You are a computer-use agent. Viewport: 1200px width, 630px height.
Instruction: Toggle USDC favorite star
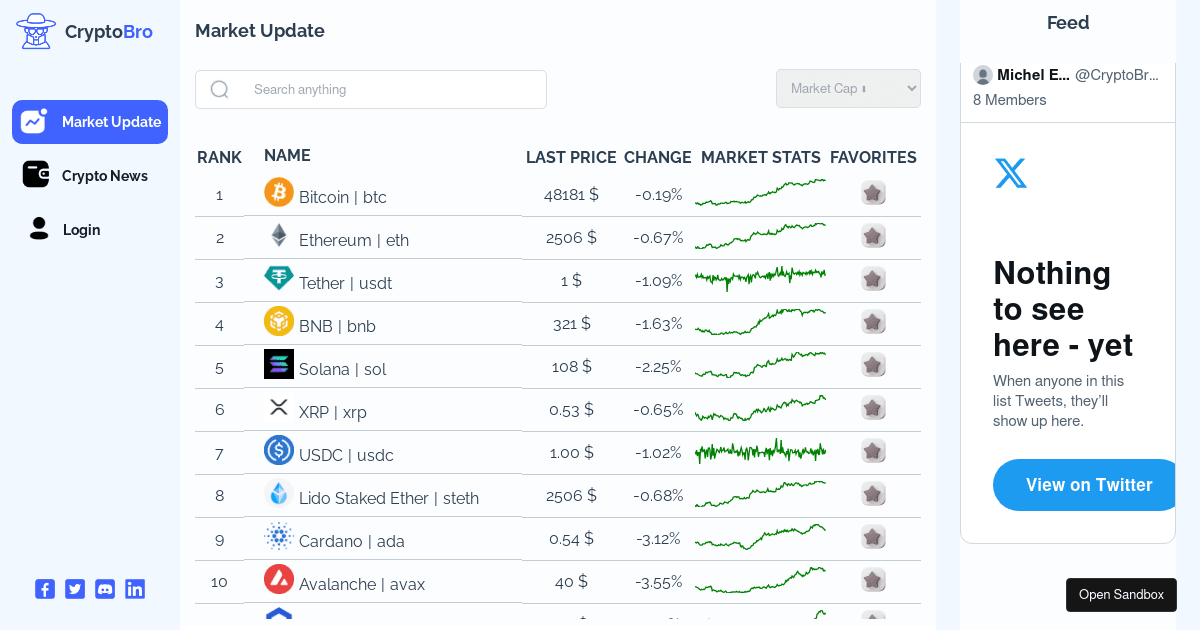873,451
